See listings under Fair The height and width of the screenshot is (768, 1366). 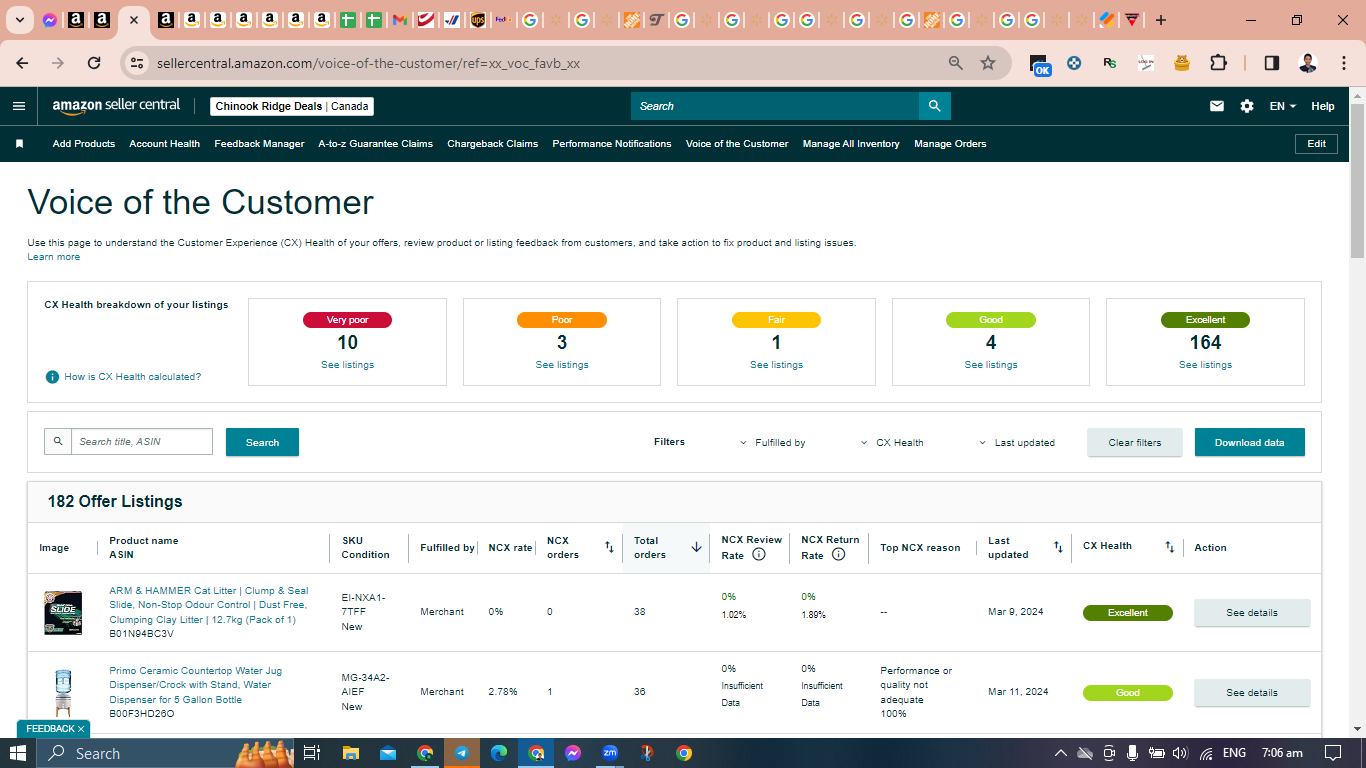pyautogui.click(x=777, y=365)
